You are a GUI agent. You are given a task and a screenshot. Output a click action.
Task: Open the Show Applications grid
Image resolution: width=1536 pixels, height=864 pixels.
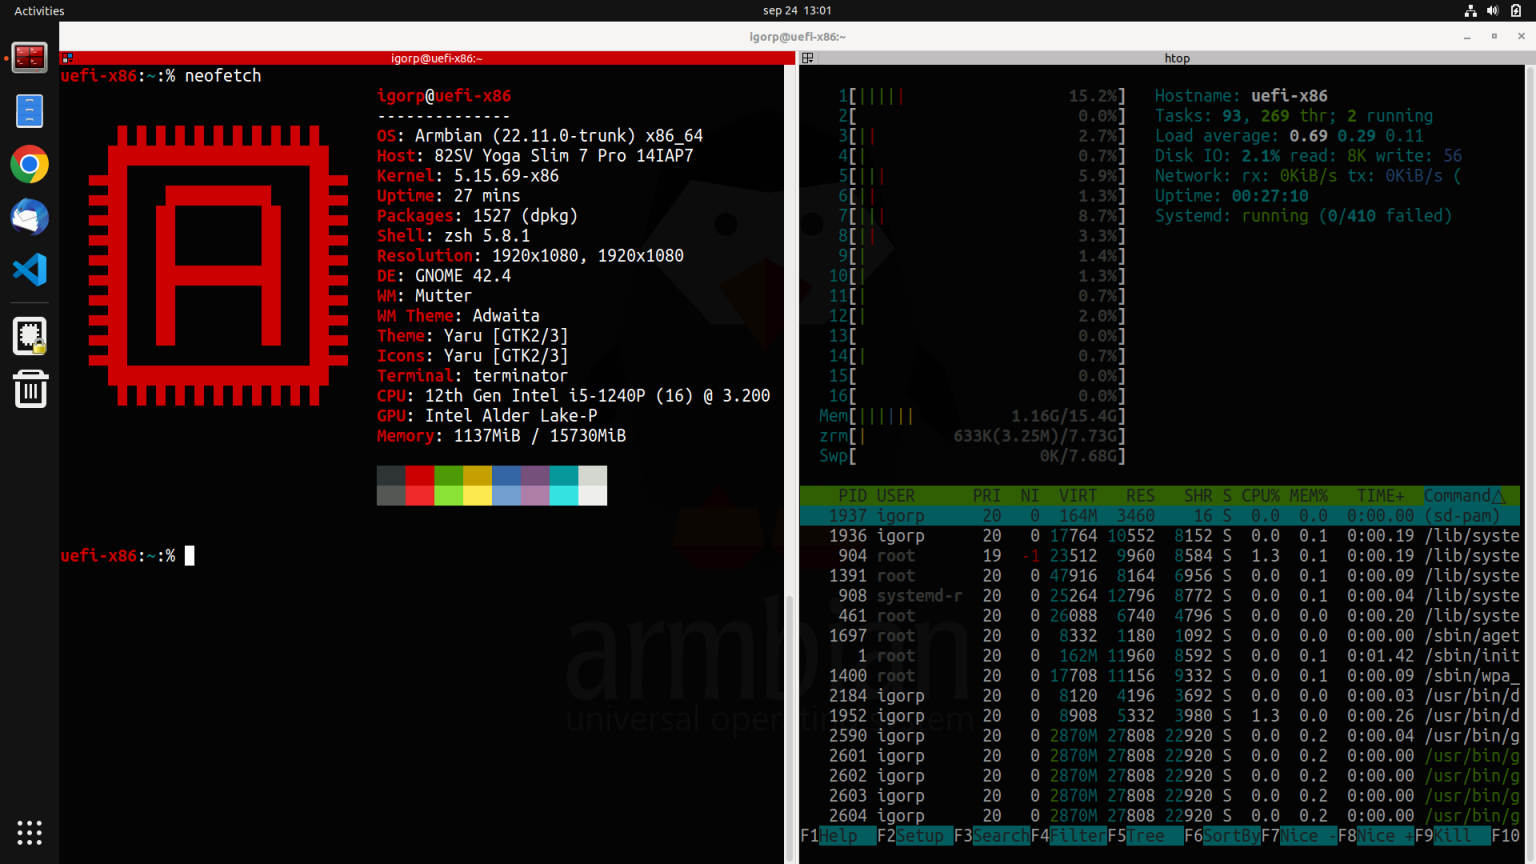coord(29,832)
